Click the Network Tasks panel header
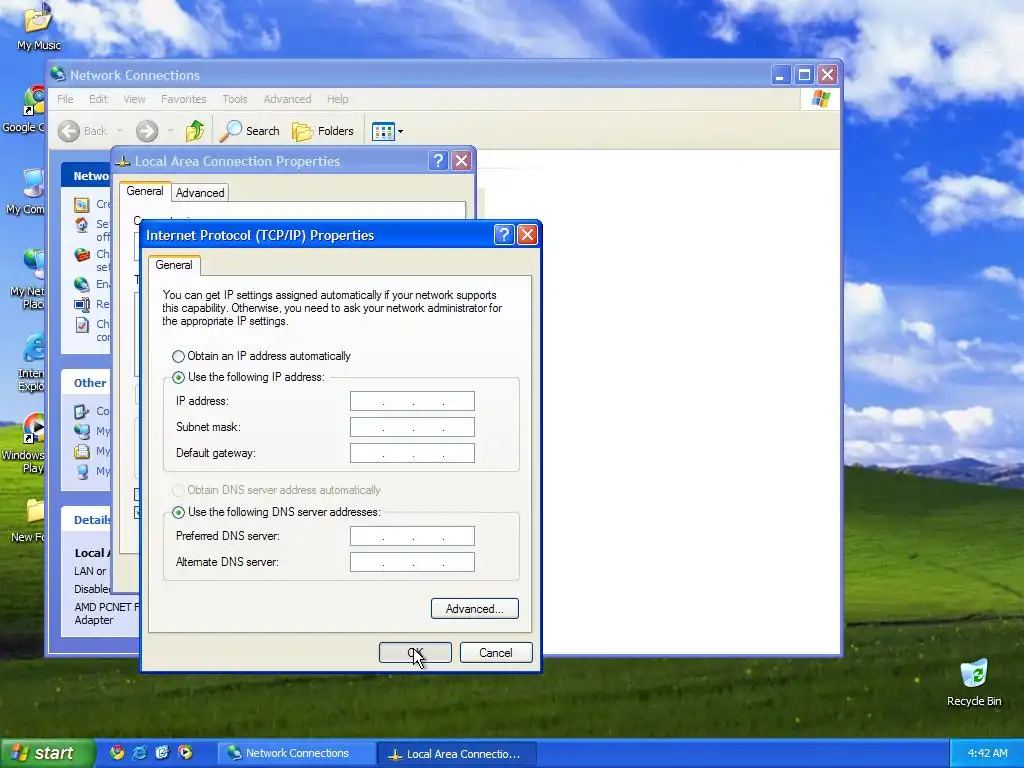The width and height of the screenshot is (1024, 768). coord(86,176)
